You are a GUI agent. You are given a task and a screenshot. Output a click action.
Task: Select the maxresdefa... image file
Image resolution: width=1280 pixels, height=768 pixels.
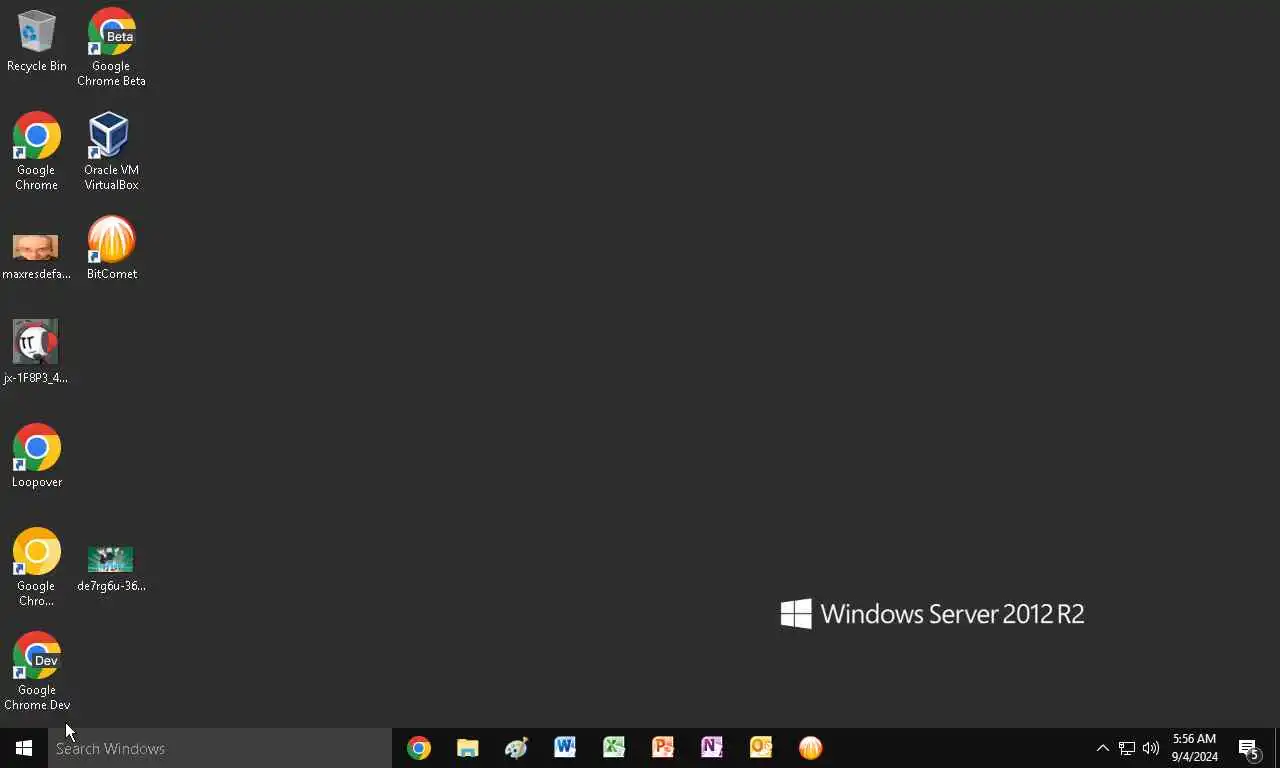click(37, 256)
